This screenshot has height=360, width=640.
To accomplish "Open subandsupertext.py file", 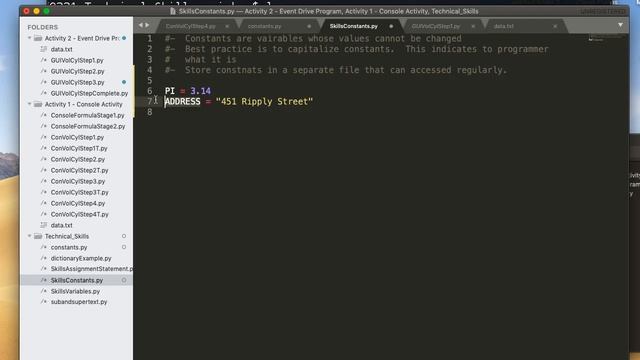I will tap(79, 302).
